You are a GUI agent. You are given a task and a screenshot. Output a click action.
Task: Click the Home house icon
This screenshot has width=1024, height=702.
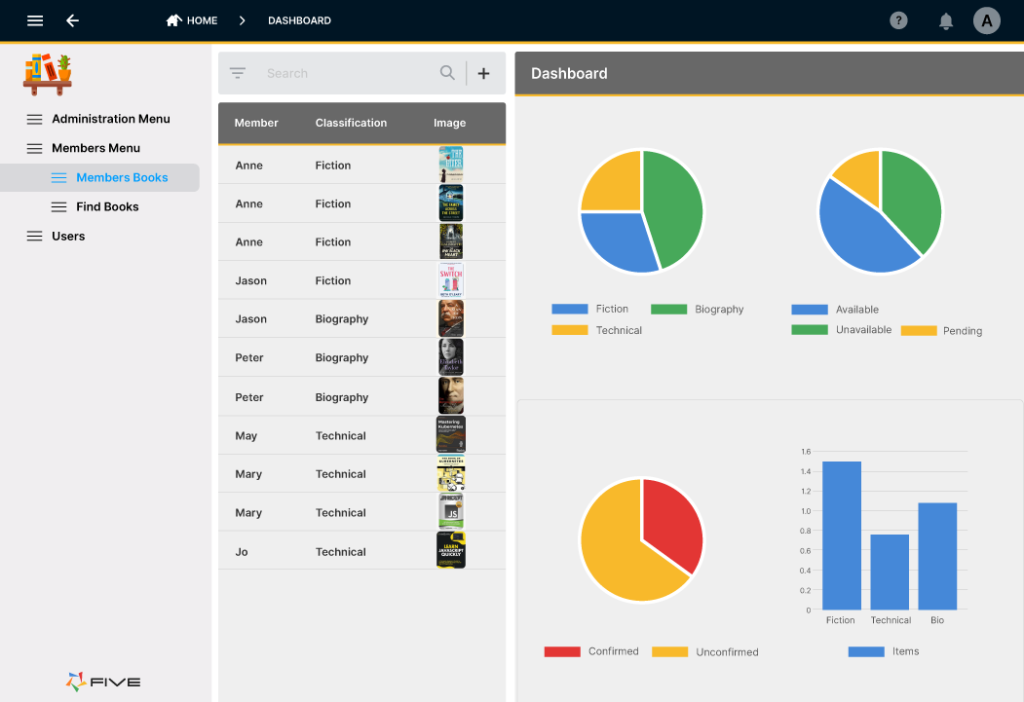pos(173,20)
